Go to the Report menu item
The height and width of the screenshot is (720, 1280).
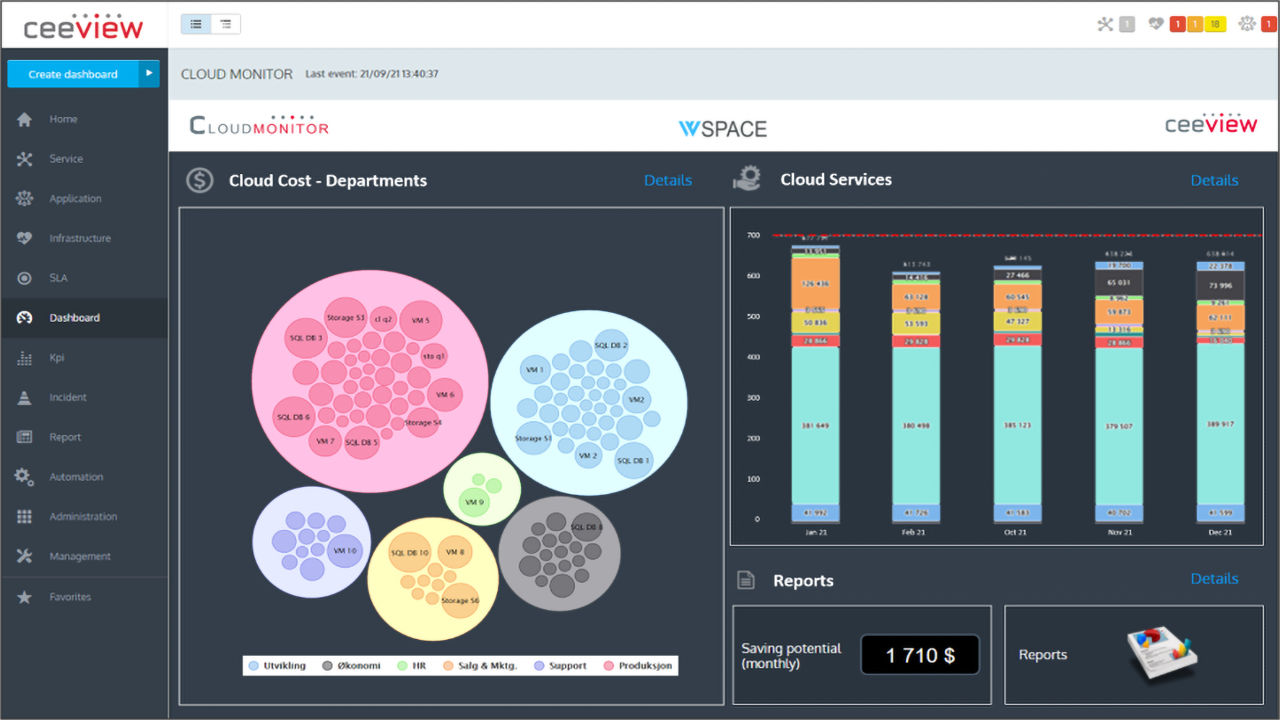coord(84,437)
